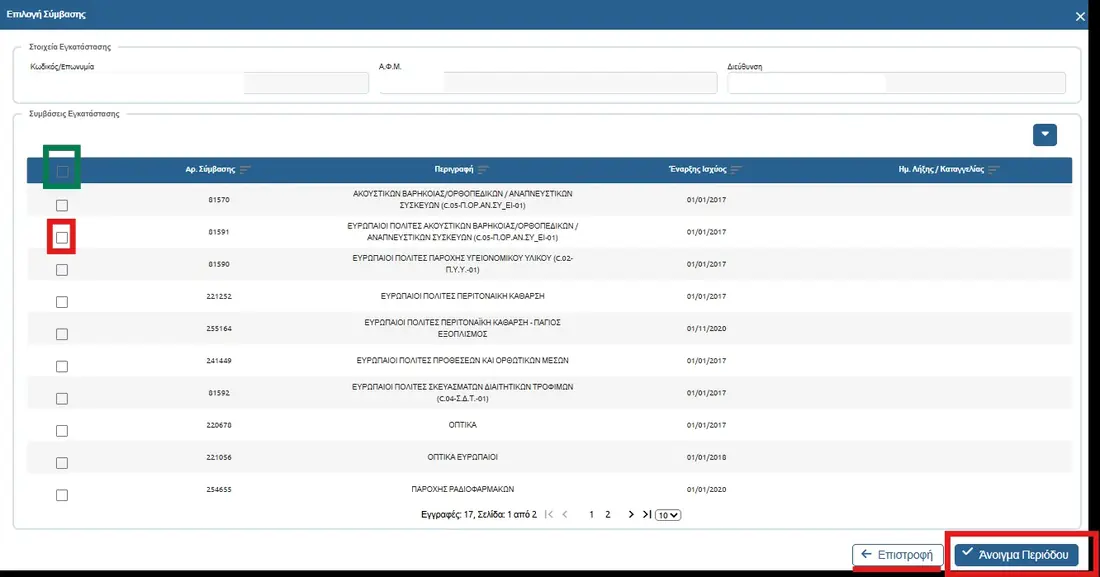Mark the checkbox for contract 255164
Viewport: 1100px width, 577px height.
[x=62, y=334]
